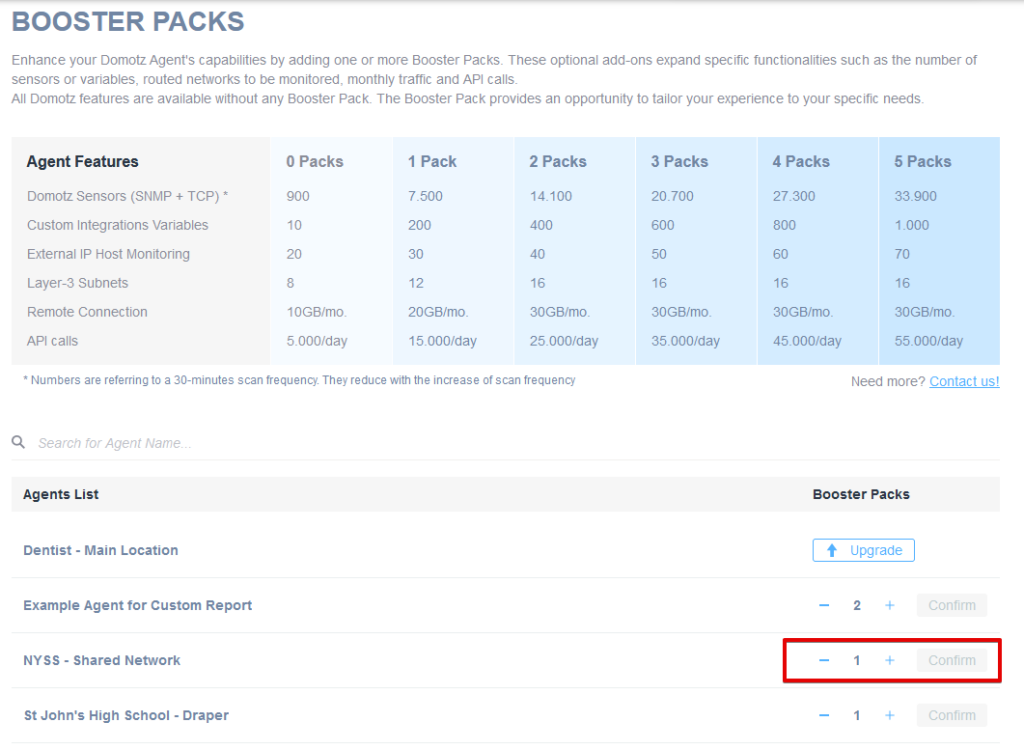
Task: Click Layer-3 Subnets row label
Action: pos(78,283)
